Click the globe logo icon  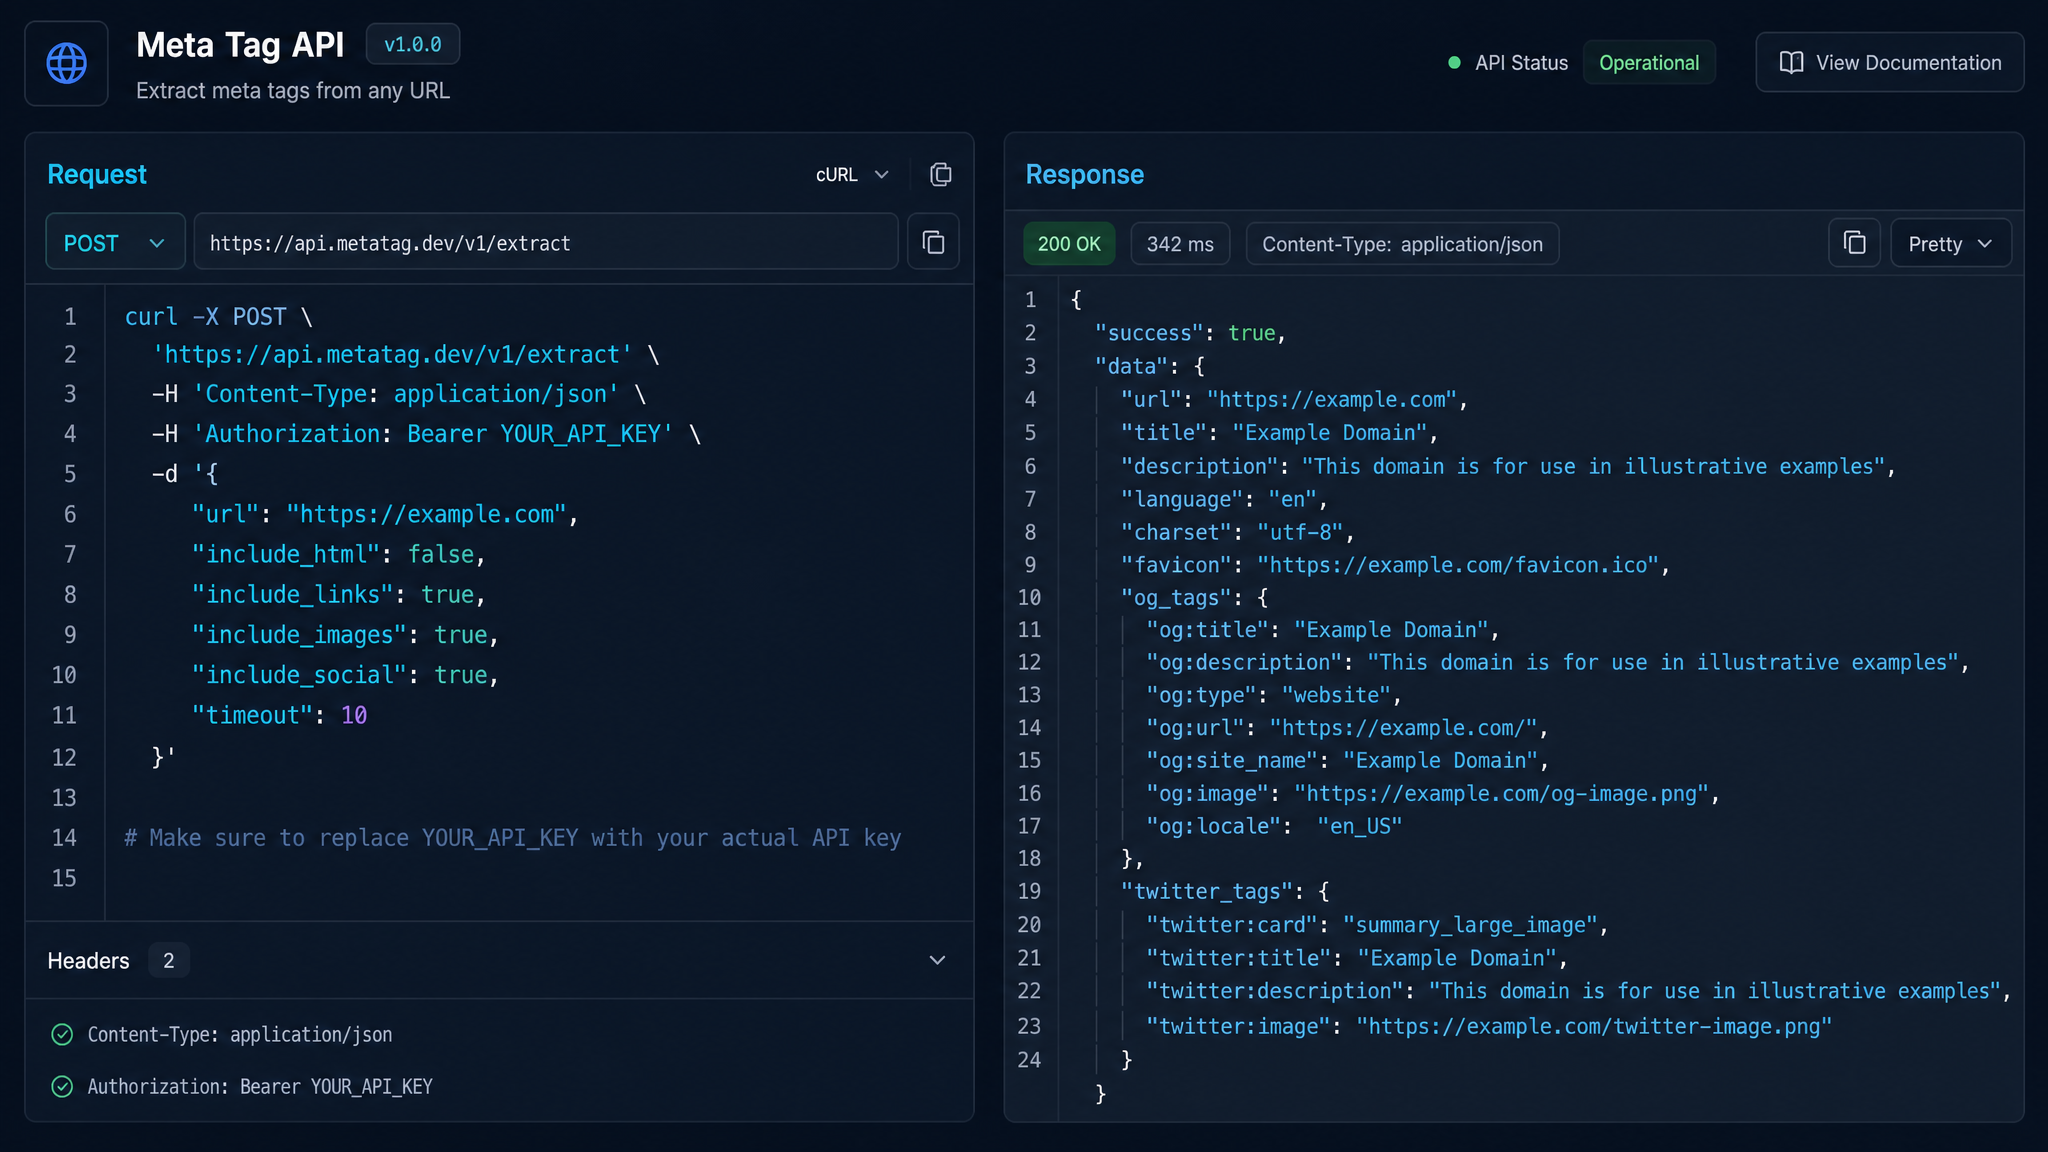67,63
